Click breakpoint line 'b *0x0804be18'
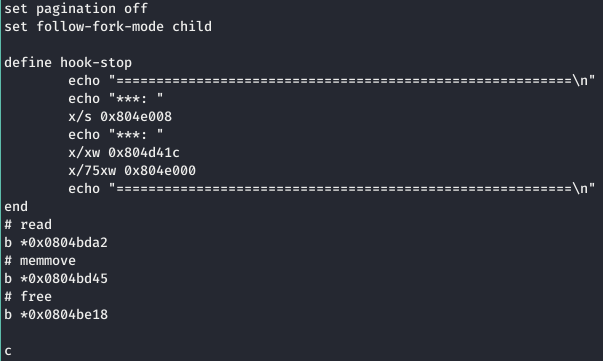Screen dimensions: 603x361 [x=56, y=314]
